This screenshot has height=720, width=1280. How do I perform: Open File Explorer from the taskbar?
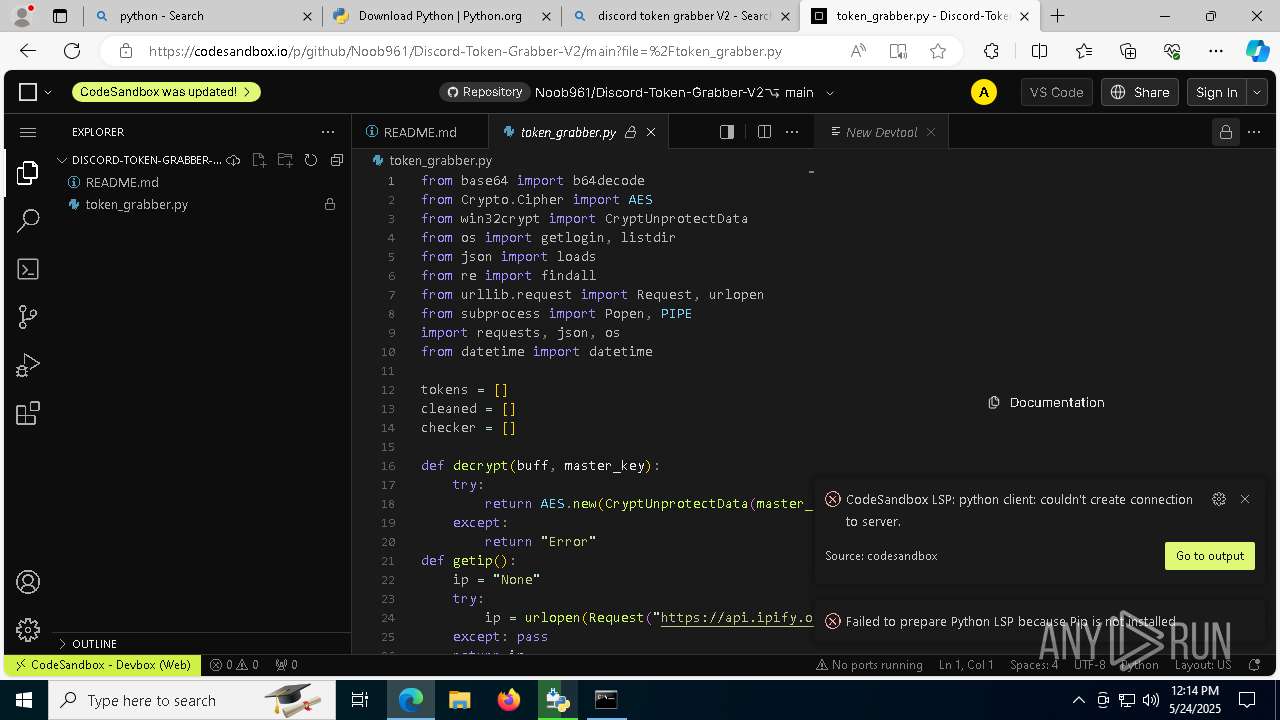click(x=459, y=700)
